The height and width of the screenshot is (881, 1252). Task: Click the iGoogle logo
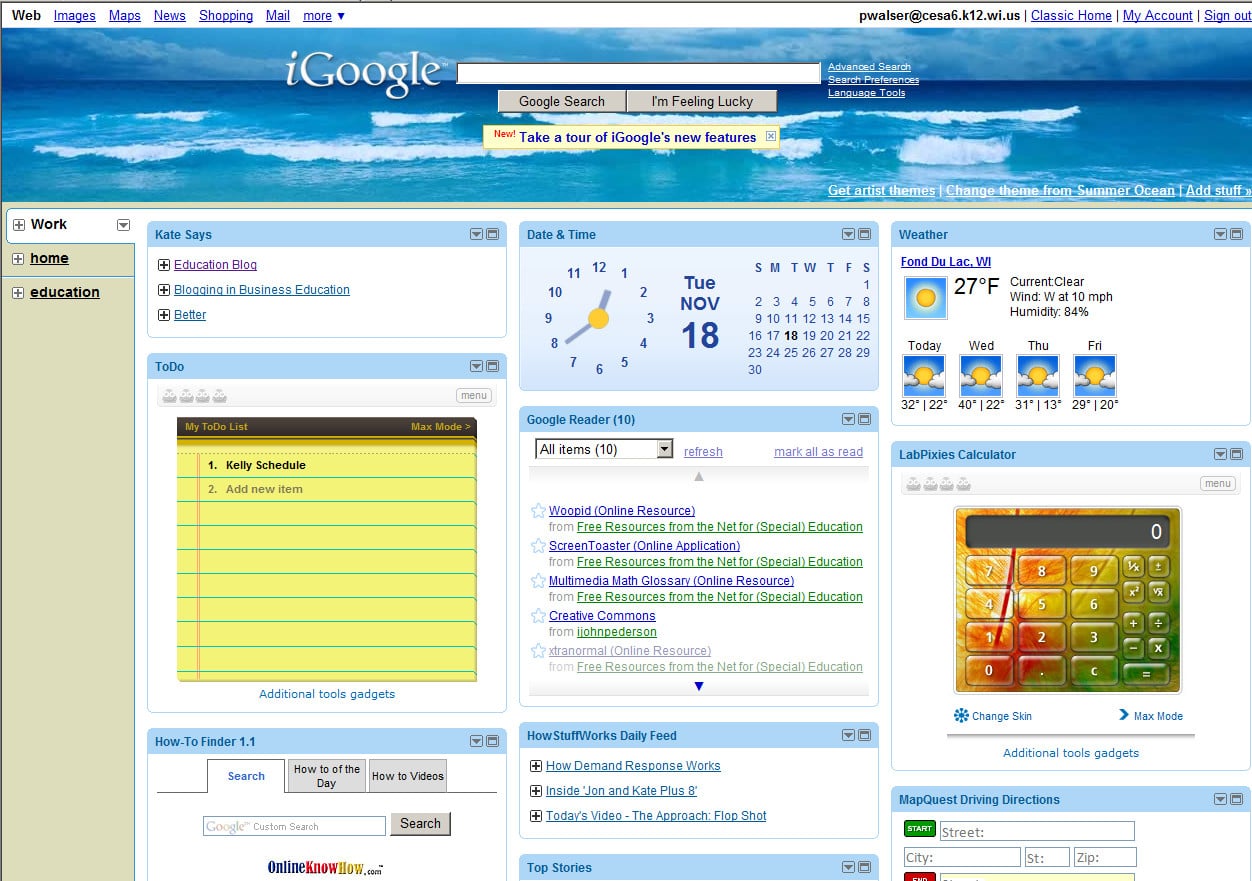tap(366, 72)
